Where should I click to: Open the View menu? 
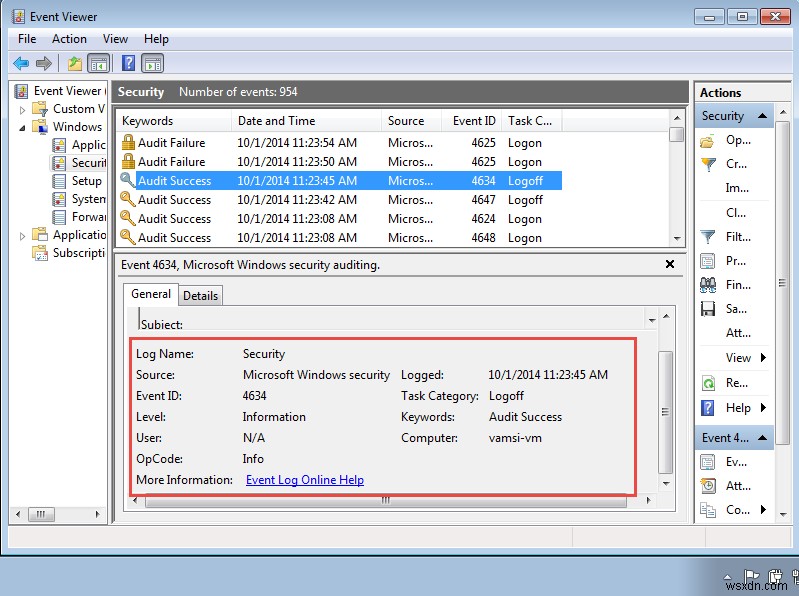click(115, 39)
